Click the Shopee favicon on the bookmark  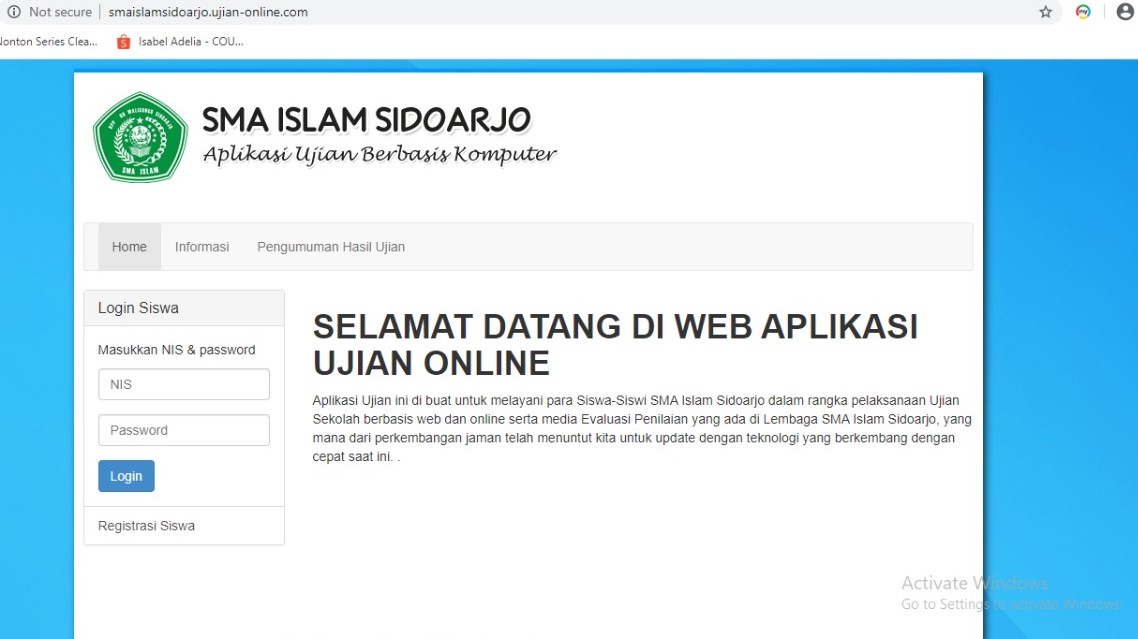[x=123, y=41]
